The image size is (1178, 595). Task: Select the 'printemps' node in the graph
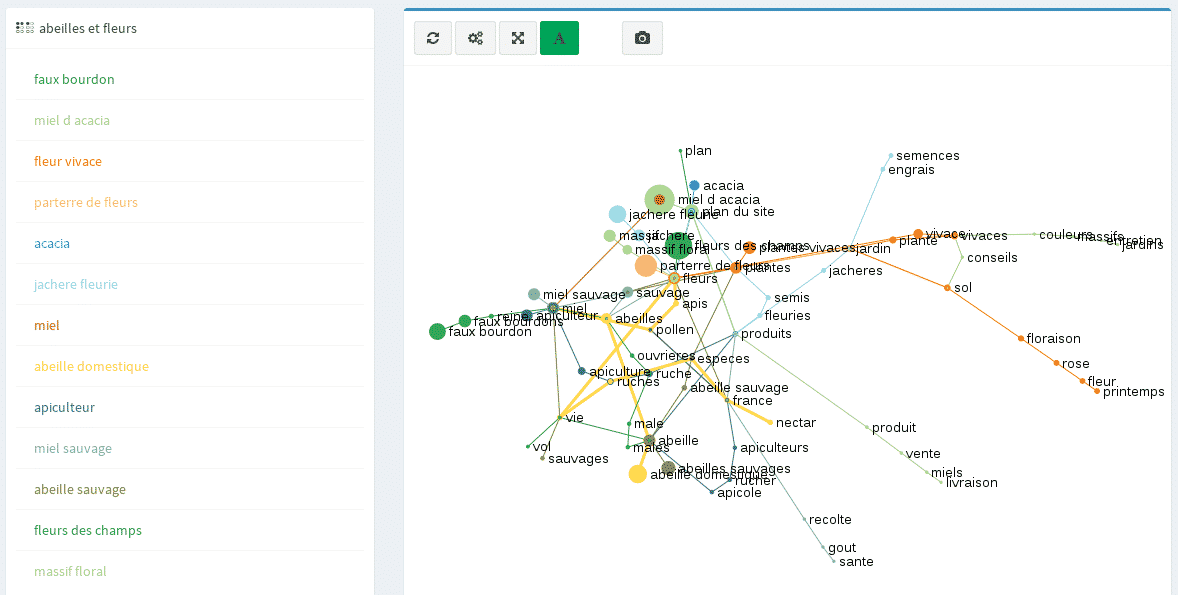click(x=1098, y=391)
